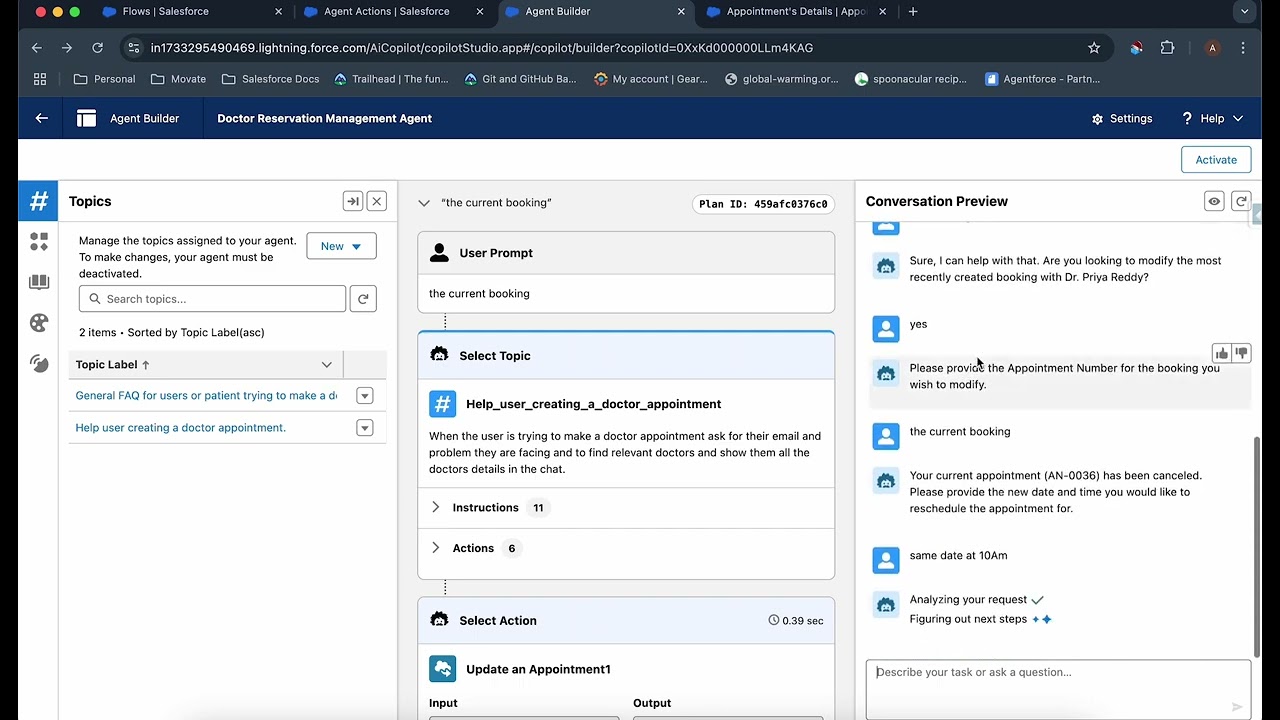Open a new browser tab
The image size is (1280, 720).
pos(913,12)
